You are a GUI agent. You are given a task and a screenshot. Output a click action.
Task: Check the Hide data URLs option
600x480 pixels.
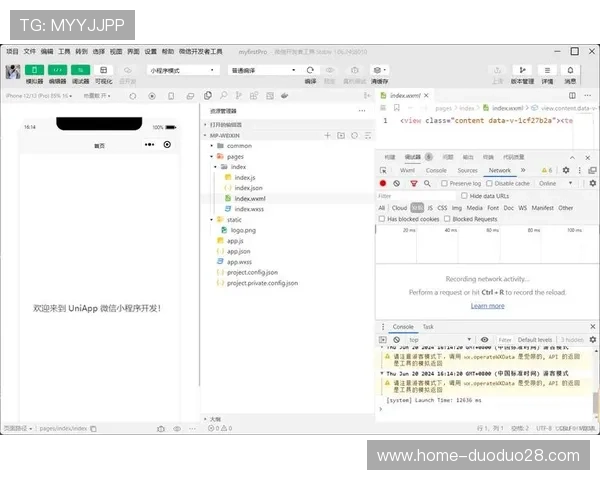pyautogui.click(x=465, y=196)
